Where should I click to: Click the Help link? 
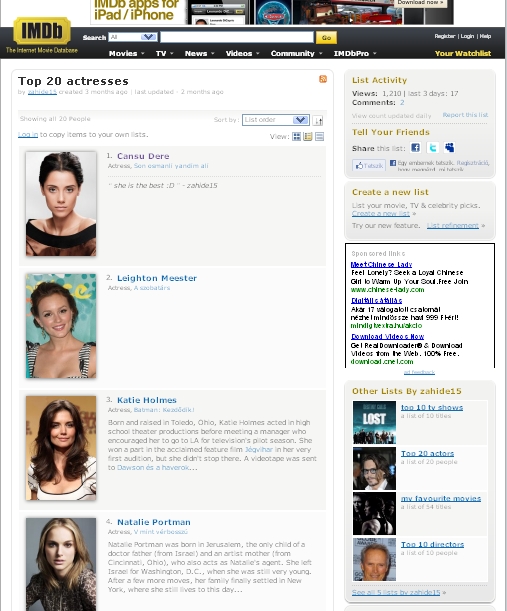485,36
